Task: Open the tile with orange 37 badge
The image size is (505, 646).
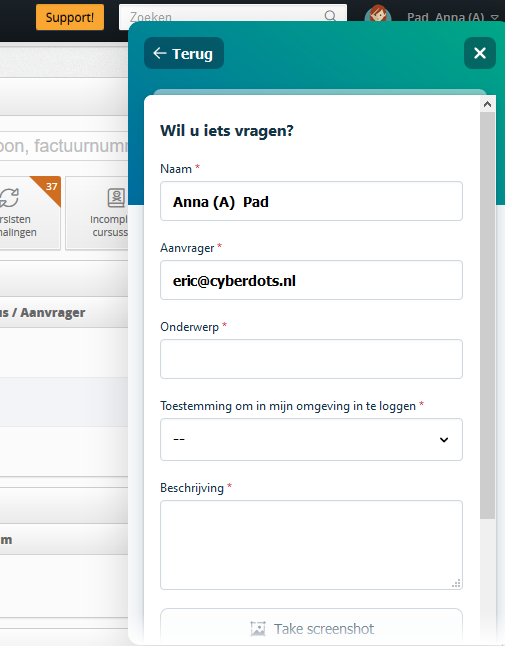Action: tap(30, 213)
